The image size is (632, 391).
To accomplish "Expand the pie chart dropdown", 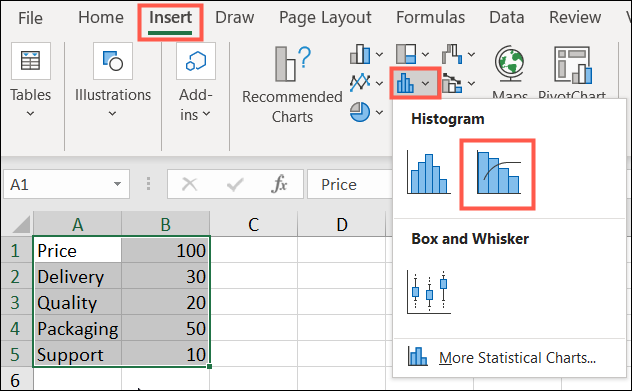I will [x=379, y=112].
